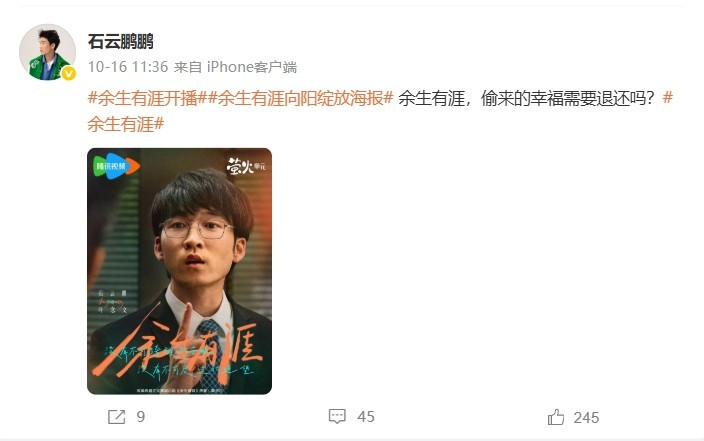Image resolution: width=704 pixels, height=441 pixels.
Task: Like the post with the thumbs-up icon
Action: 556,417
